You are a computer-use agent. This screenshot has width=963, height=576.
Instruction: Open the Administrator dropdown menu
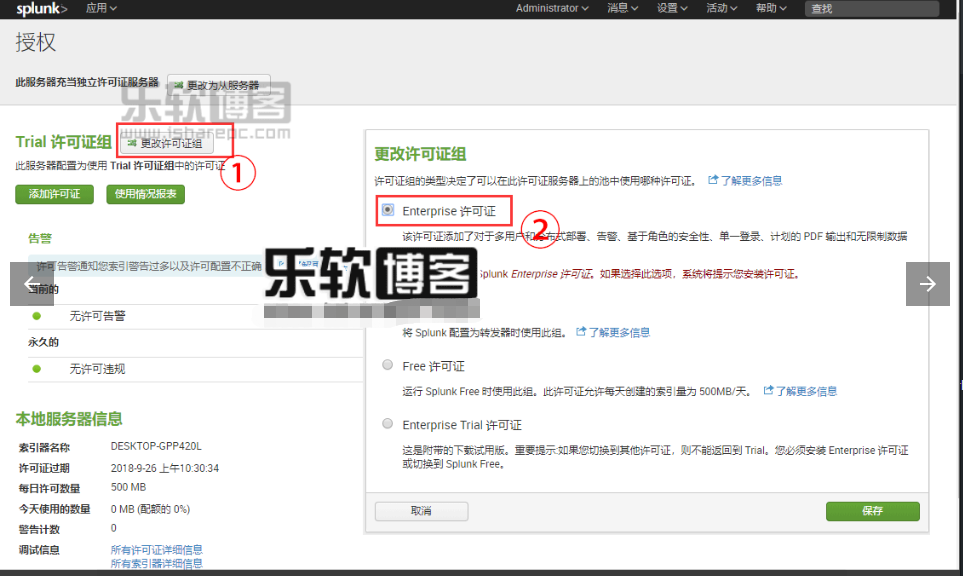tap(552, 8)
